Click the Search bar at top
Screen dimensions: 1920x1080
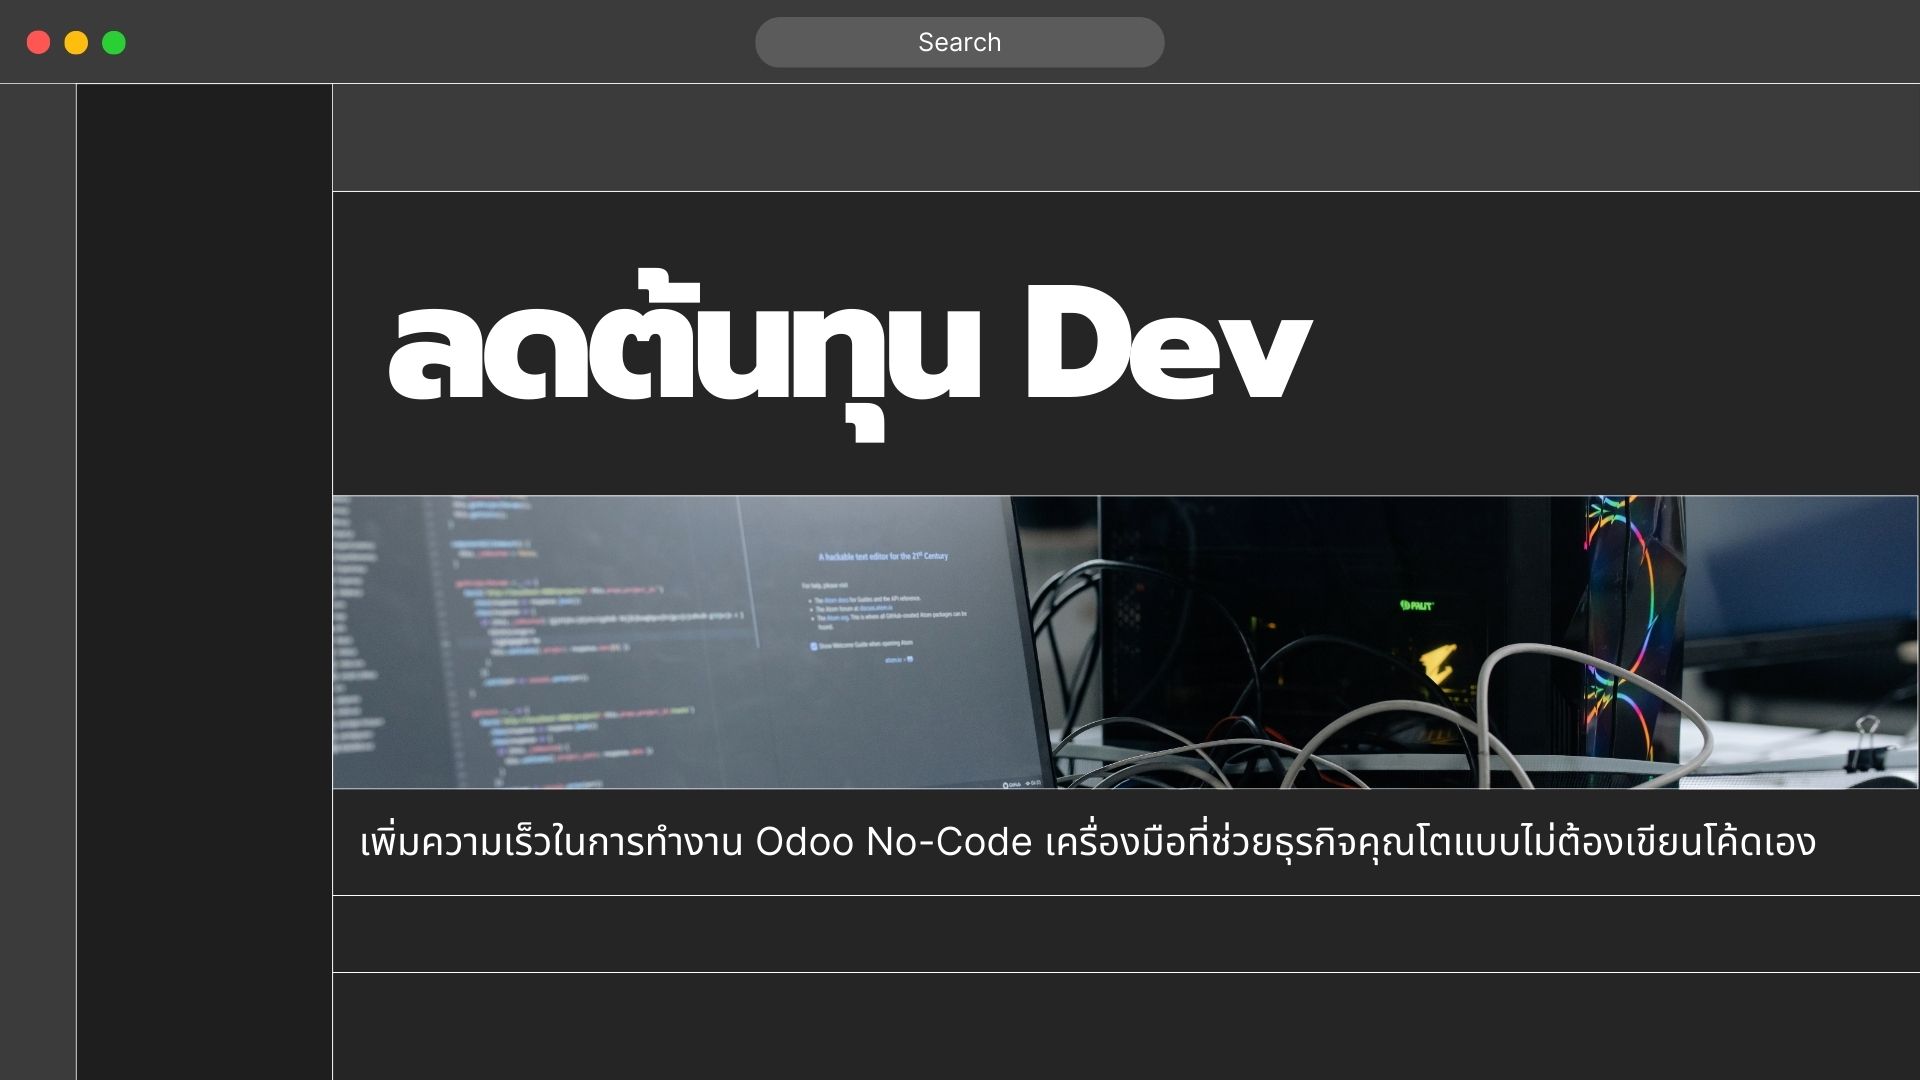[959, 42]
